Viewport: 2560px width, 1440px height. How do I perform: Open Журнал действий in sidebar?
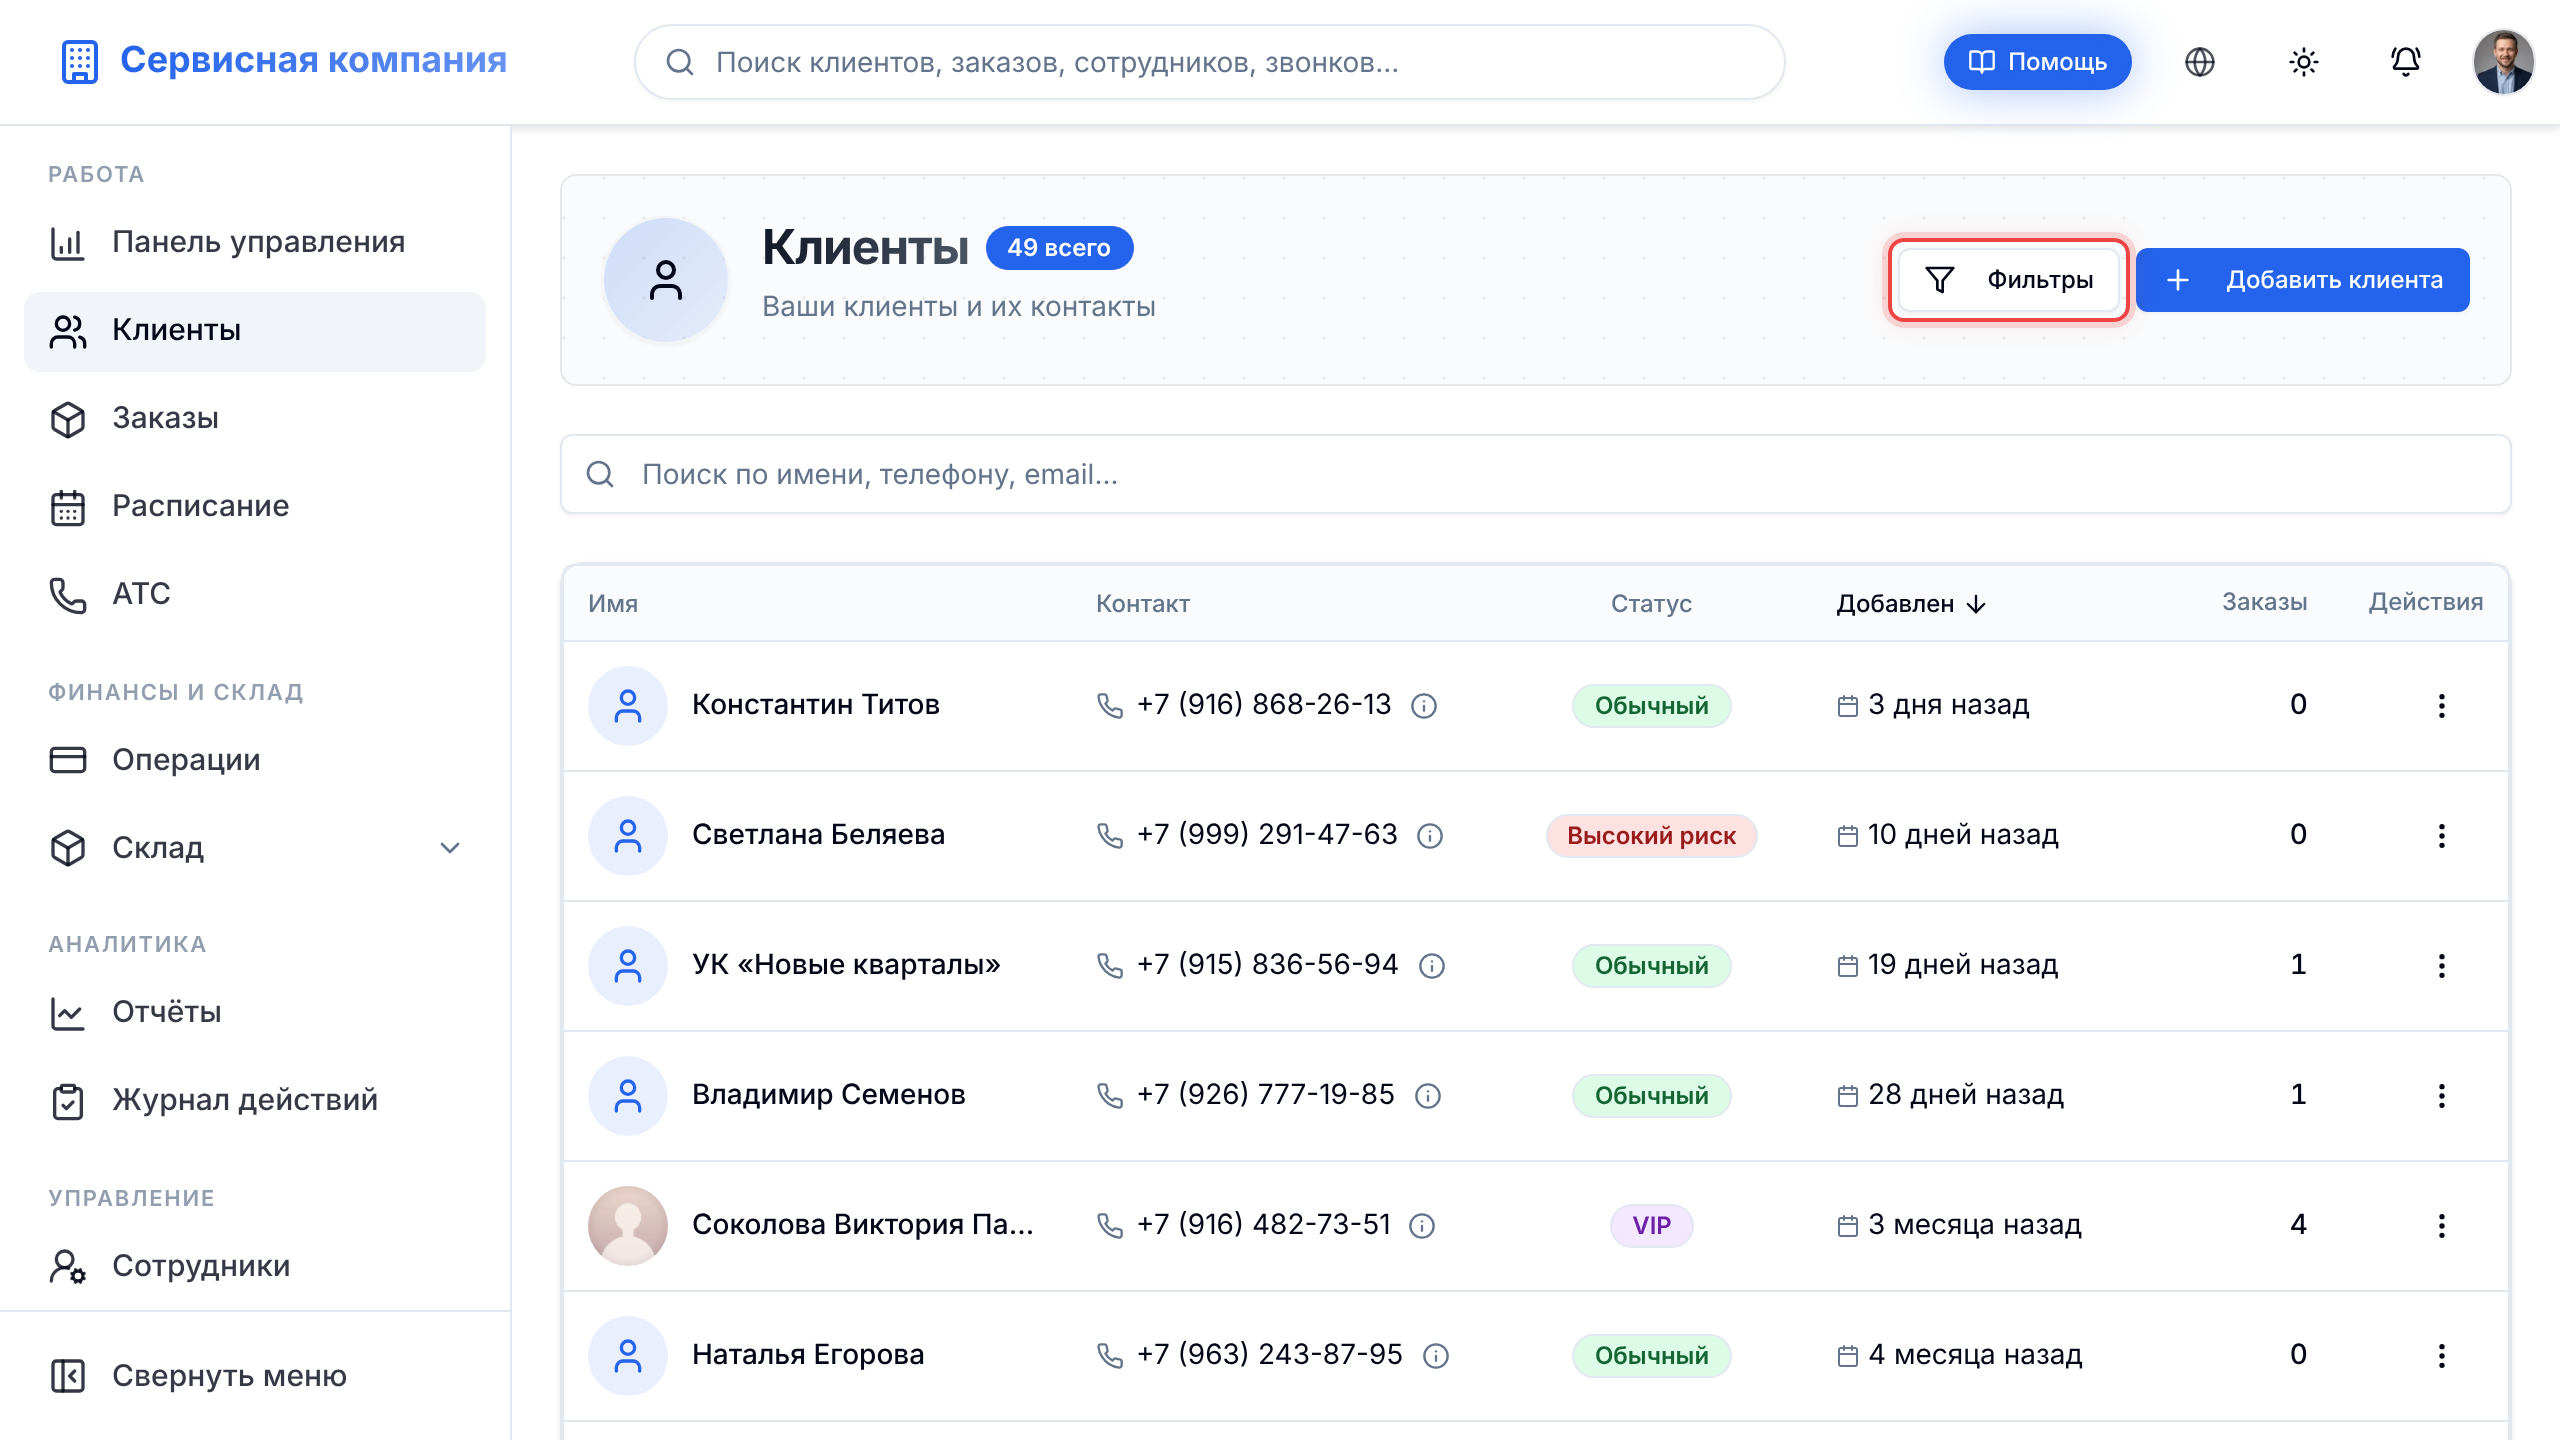pyautogui.click(x=255, y=1100)
